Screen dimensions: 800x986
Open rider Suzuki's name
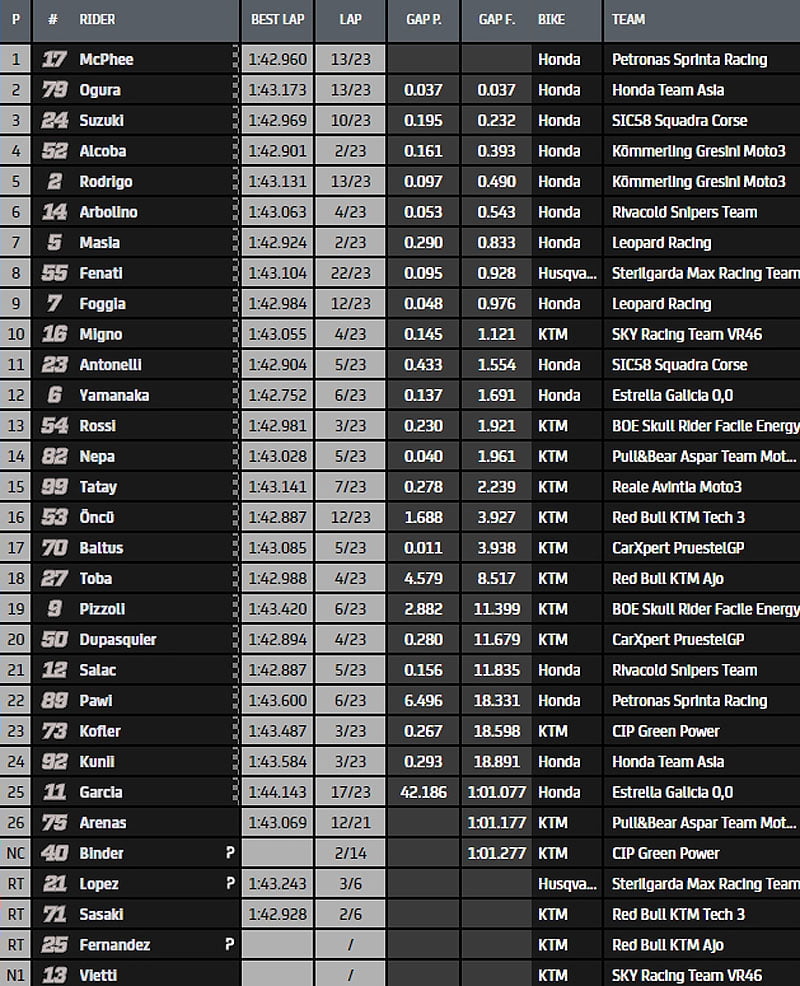100,120
